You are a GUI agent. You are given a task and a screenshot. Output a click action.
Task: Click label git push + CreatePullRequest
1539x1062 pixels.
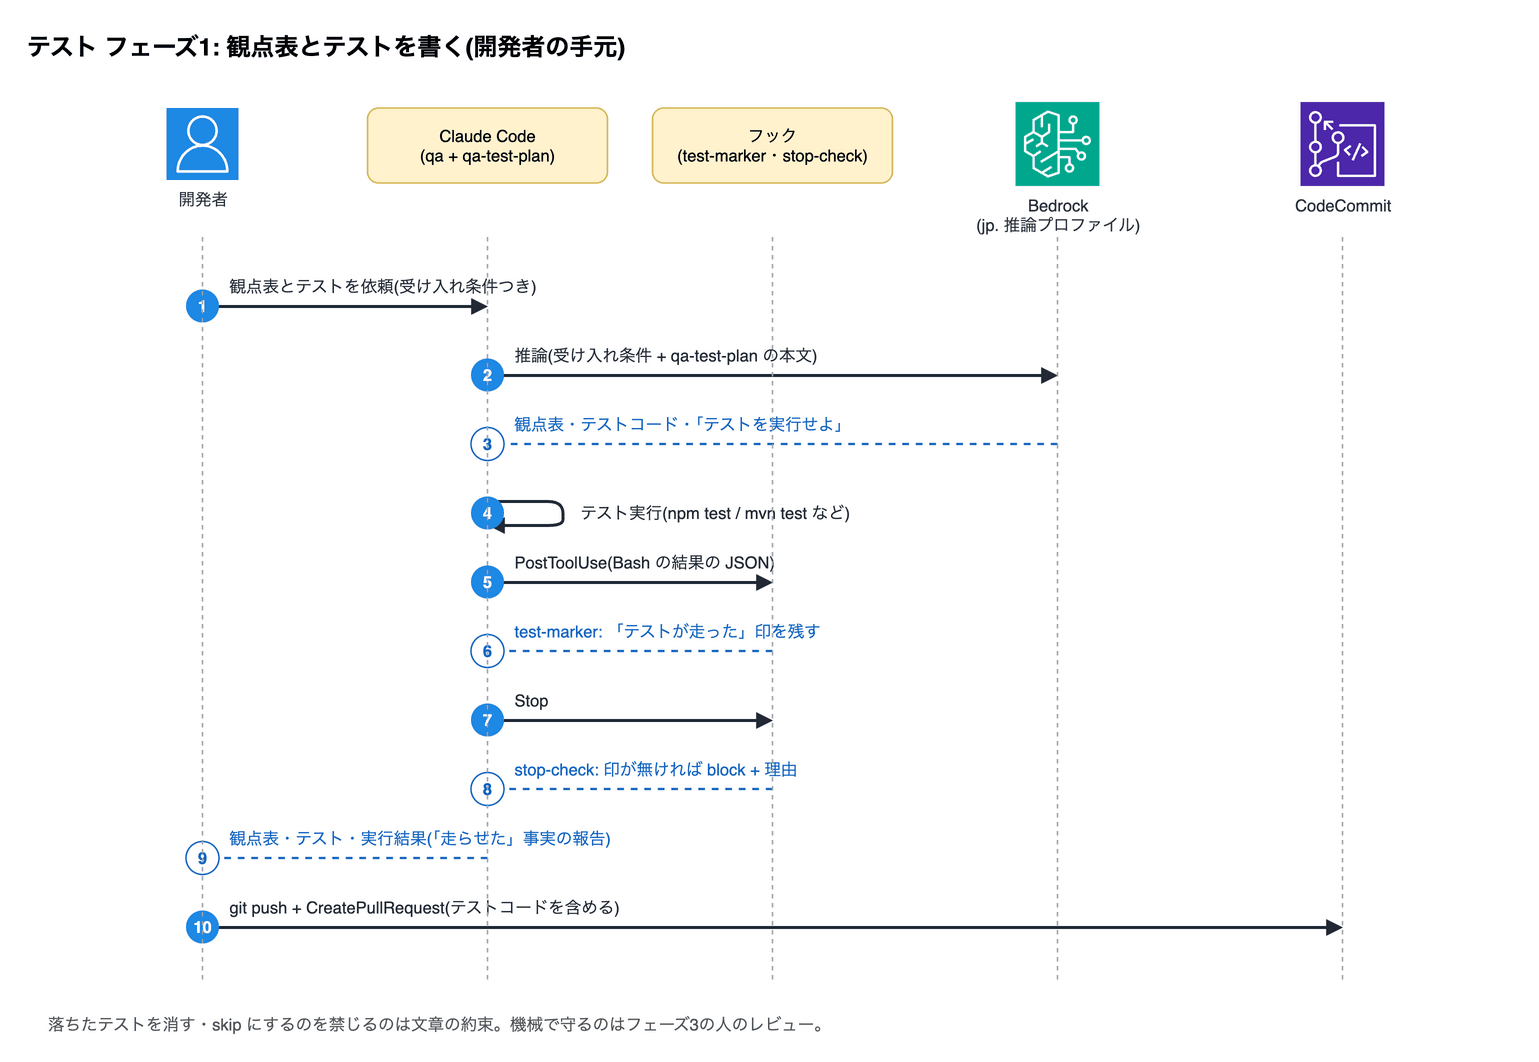[x=424, y=908]
